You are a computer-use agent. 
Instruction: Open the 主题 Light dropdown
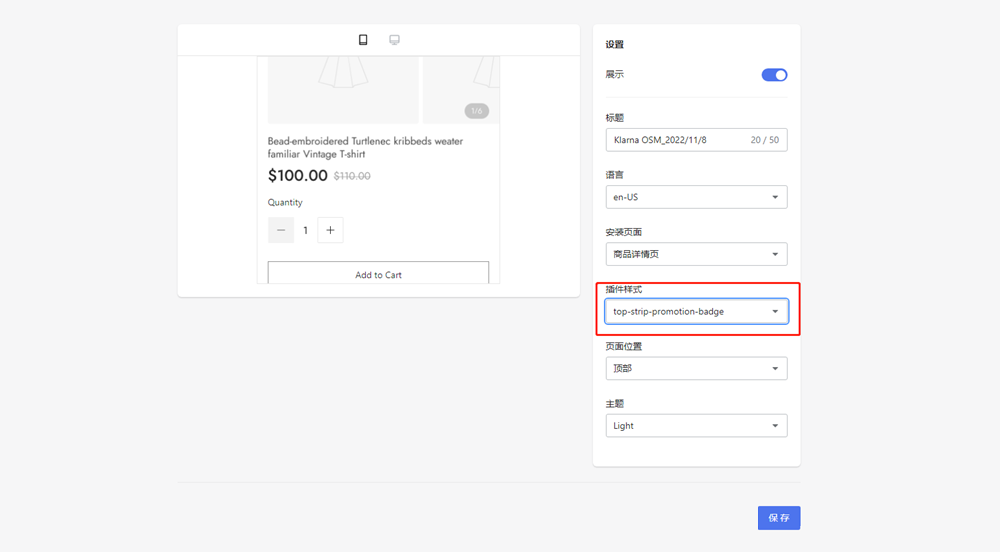(696, 426)
